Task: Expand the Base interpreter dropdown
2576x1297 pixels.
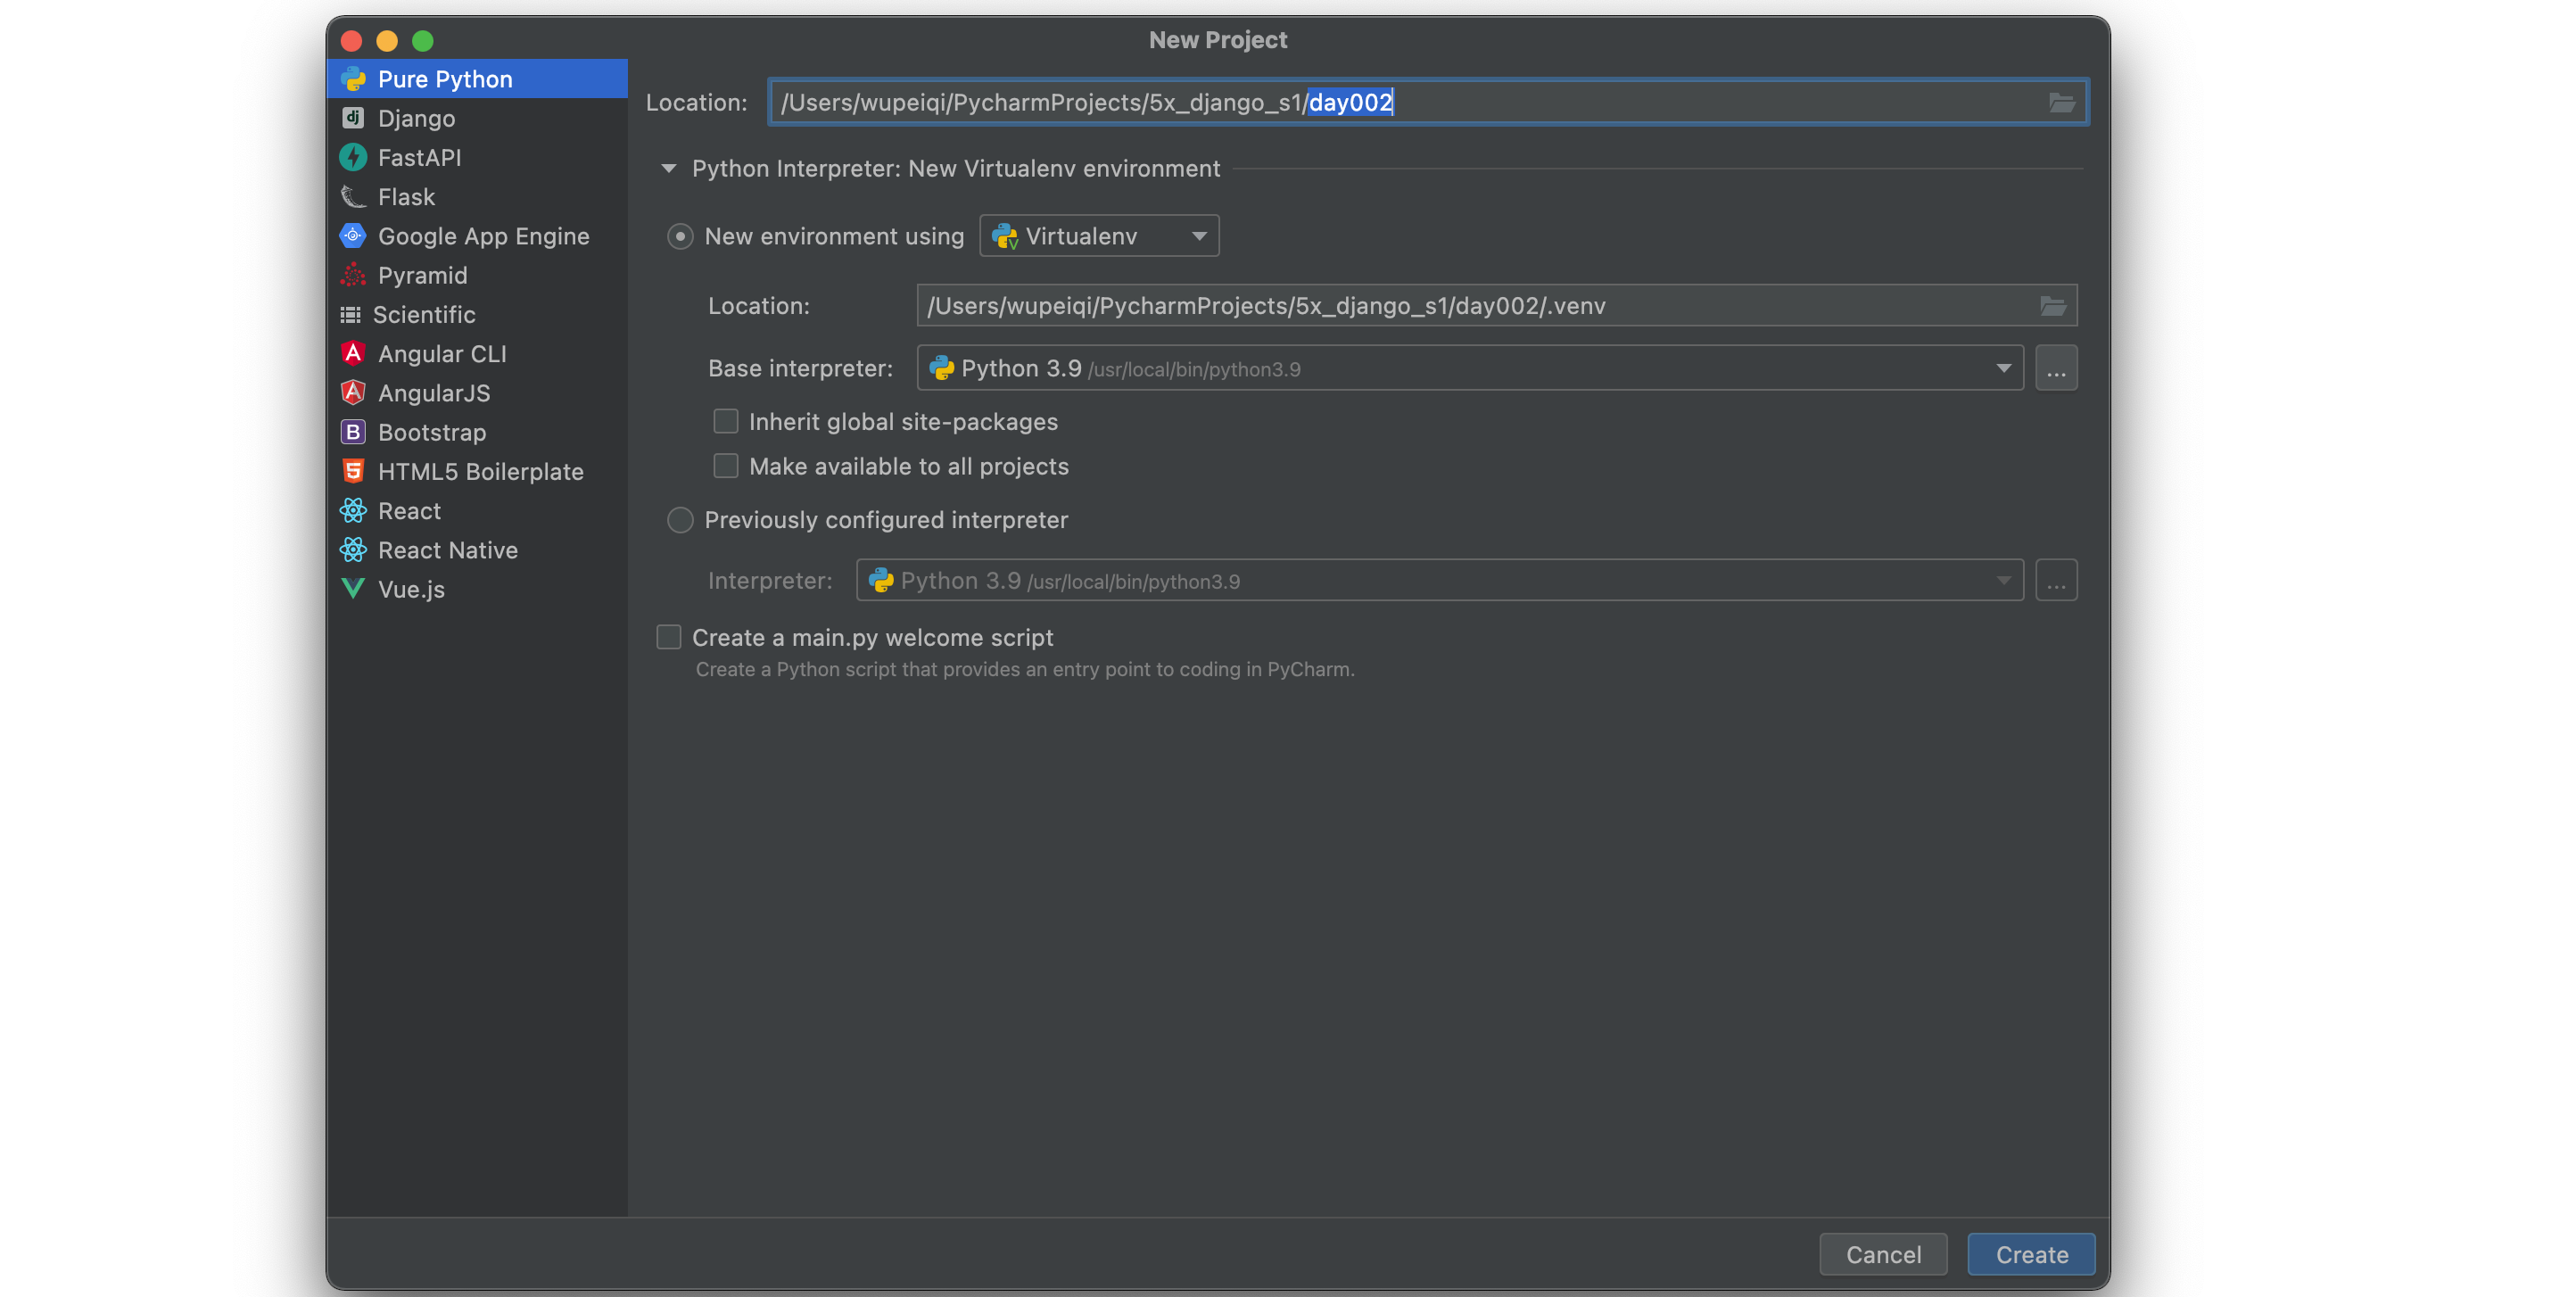Action: click(x=2003, y=368)
